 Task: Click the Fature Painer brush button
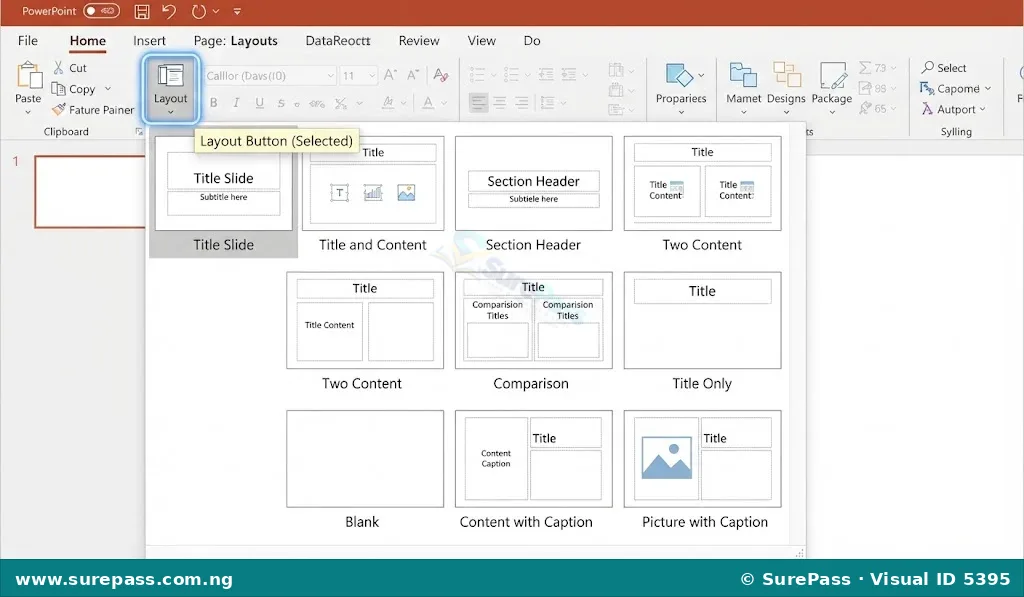(x=93, y=110)
